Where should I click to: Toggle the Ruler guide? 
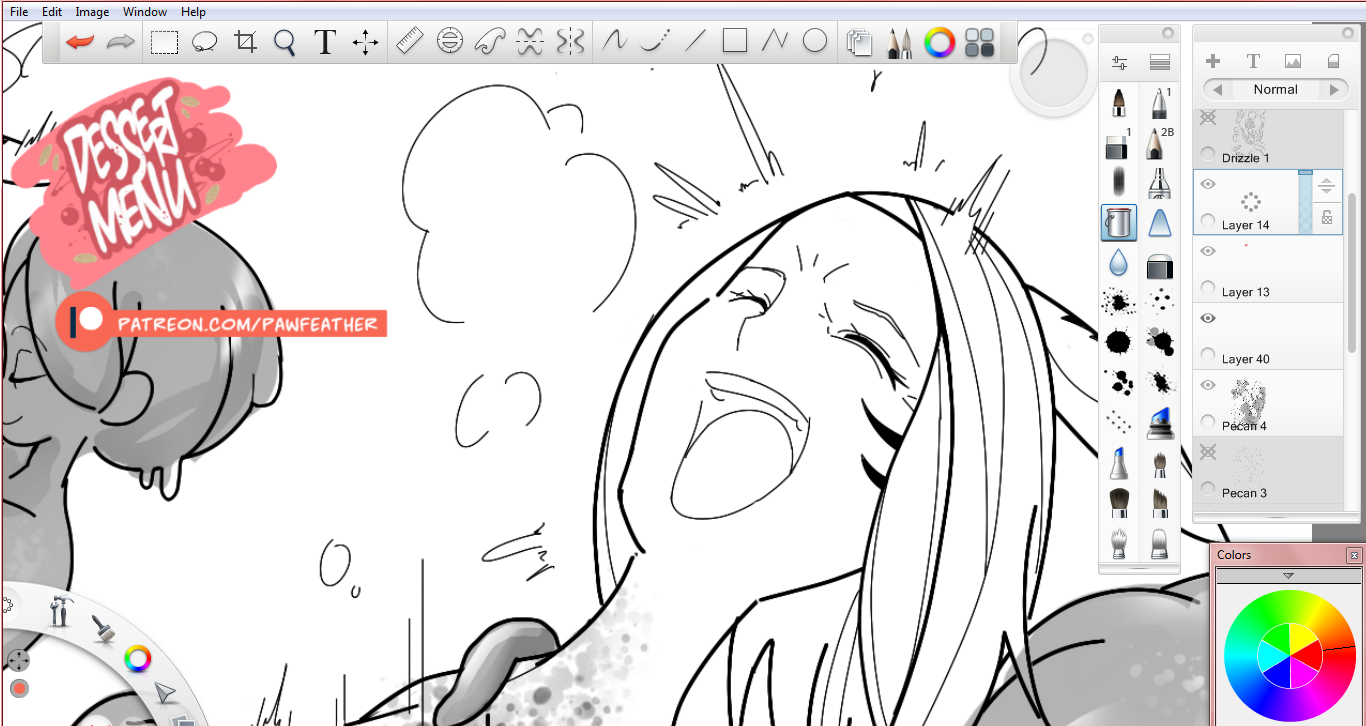point(410,42)
